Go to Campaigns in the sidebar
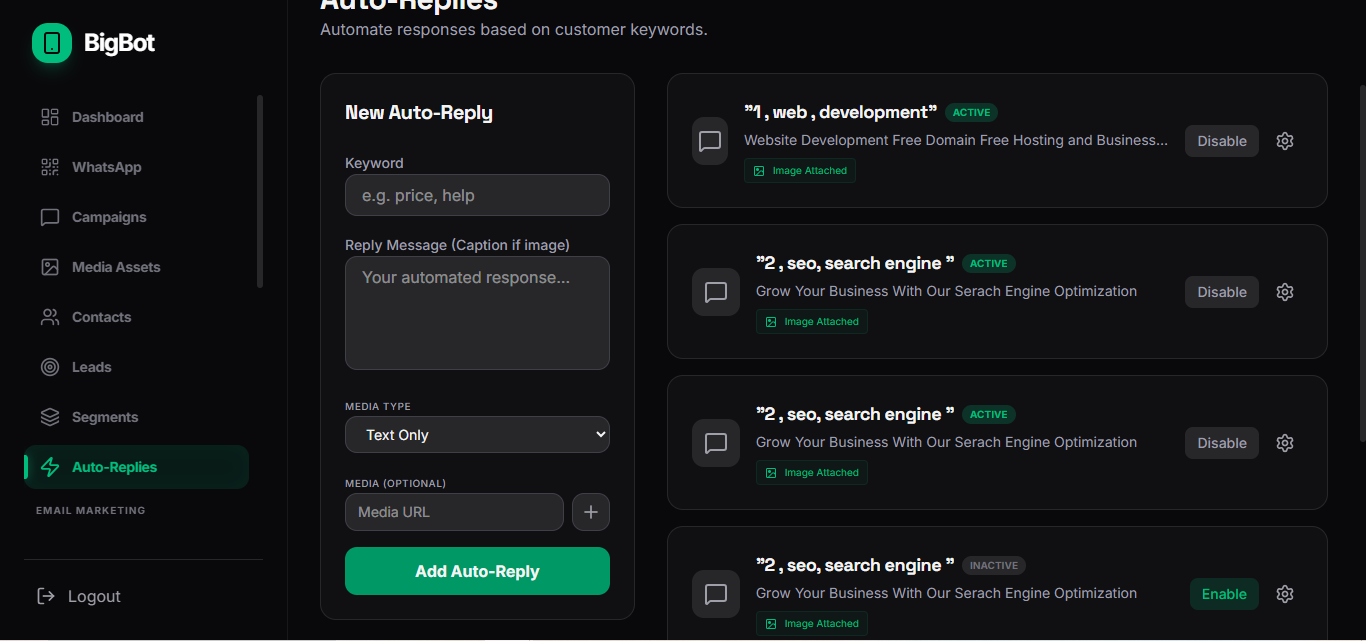Viewport: 1366px width, 641px height. pos(109,217)
